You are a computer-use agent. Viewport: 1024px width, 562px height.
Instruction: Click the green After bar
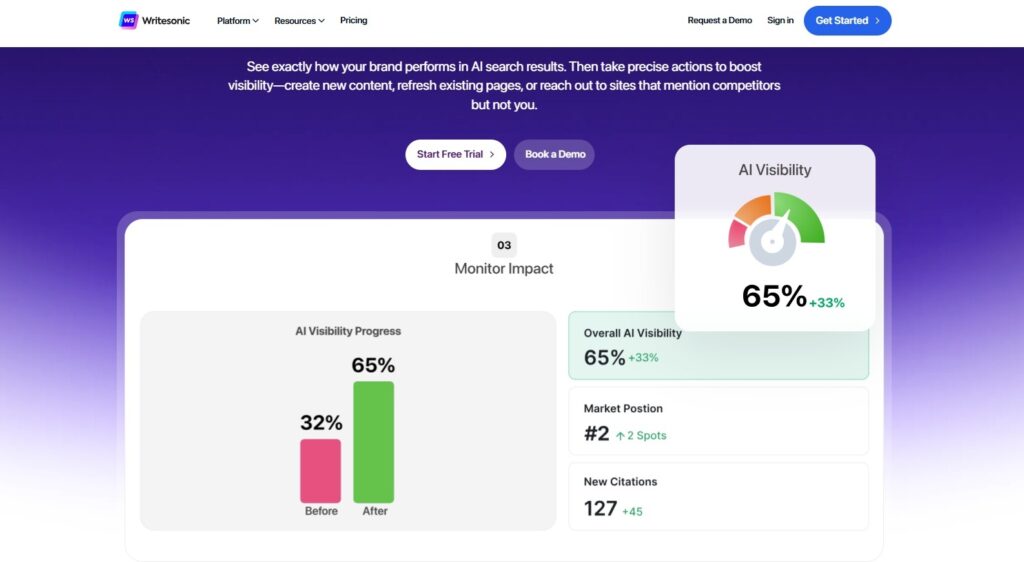point(373,441)
